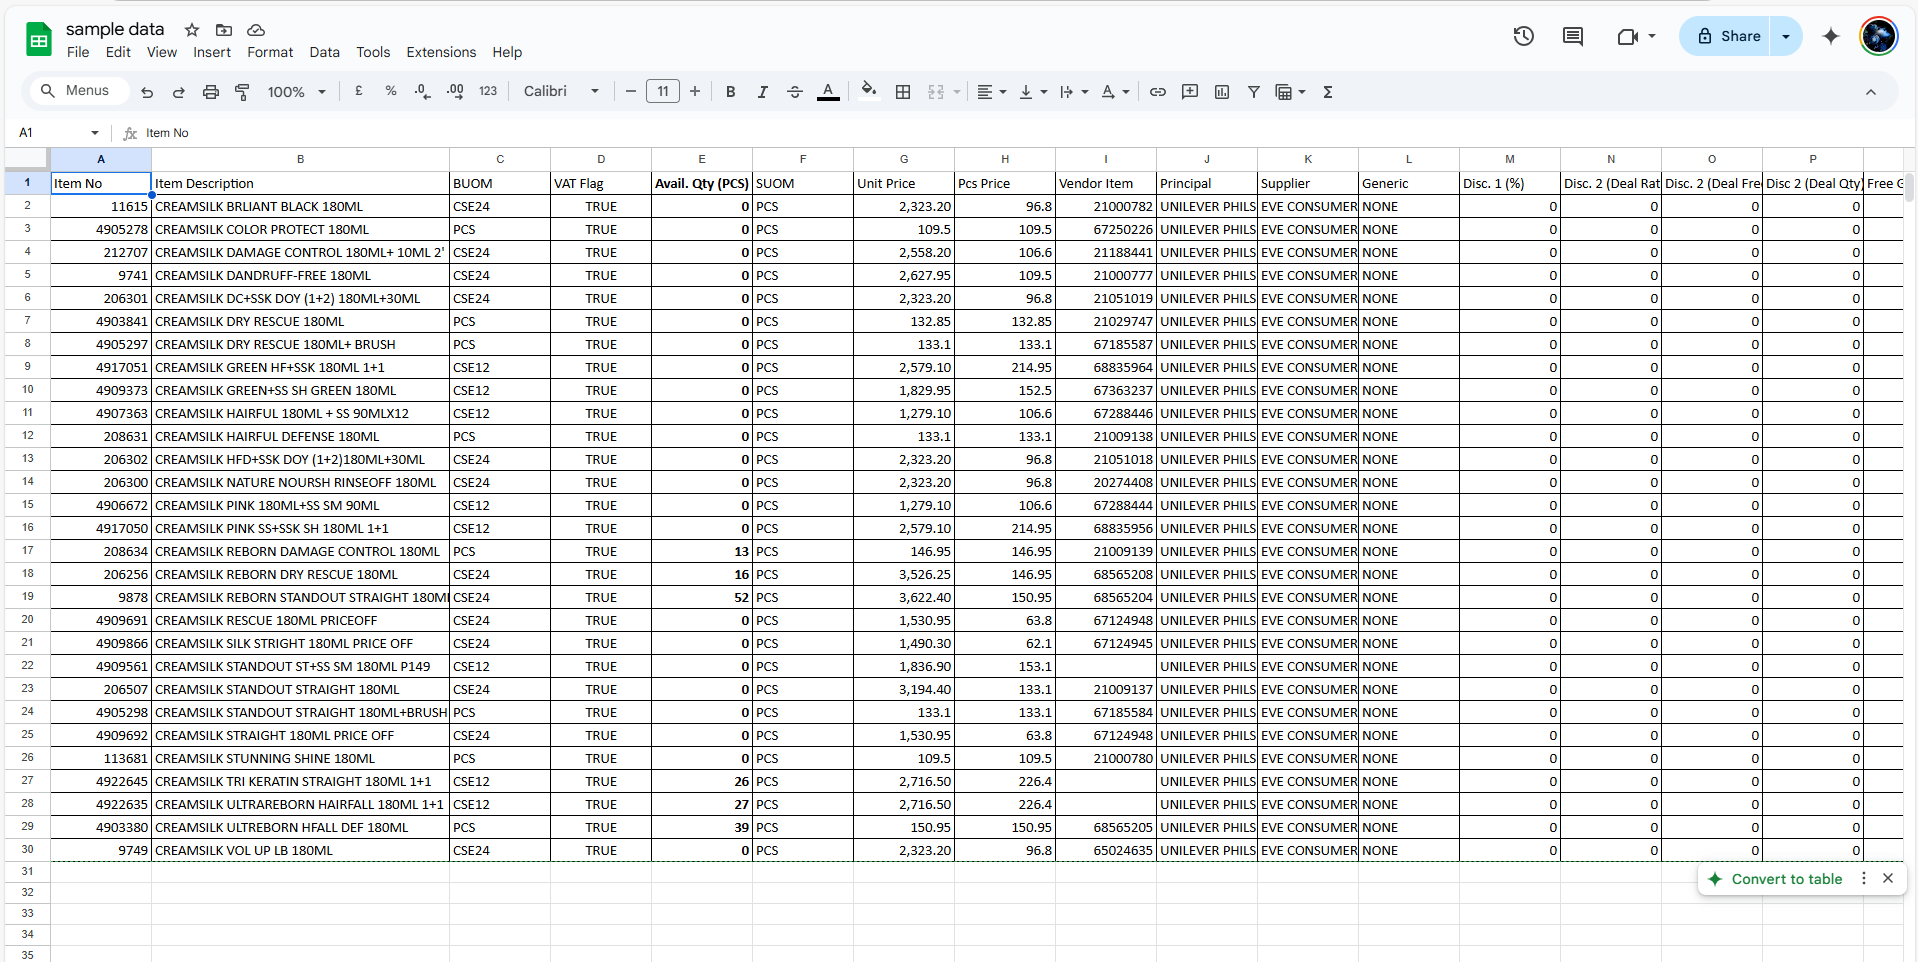Open the Extensions menu

(441, 52)
